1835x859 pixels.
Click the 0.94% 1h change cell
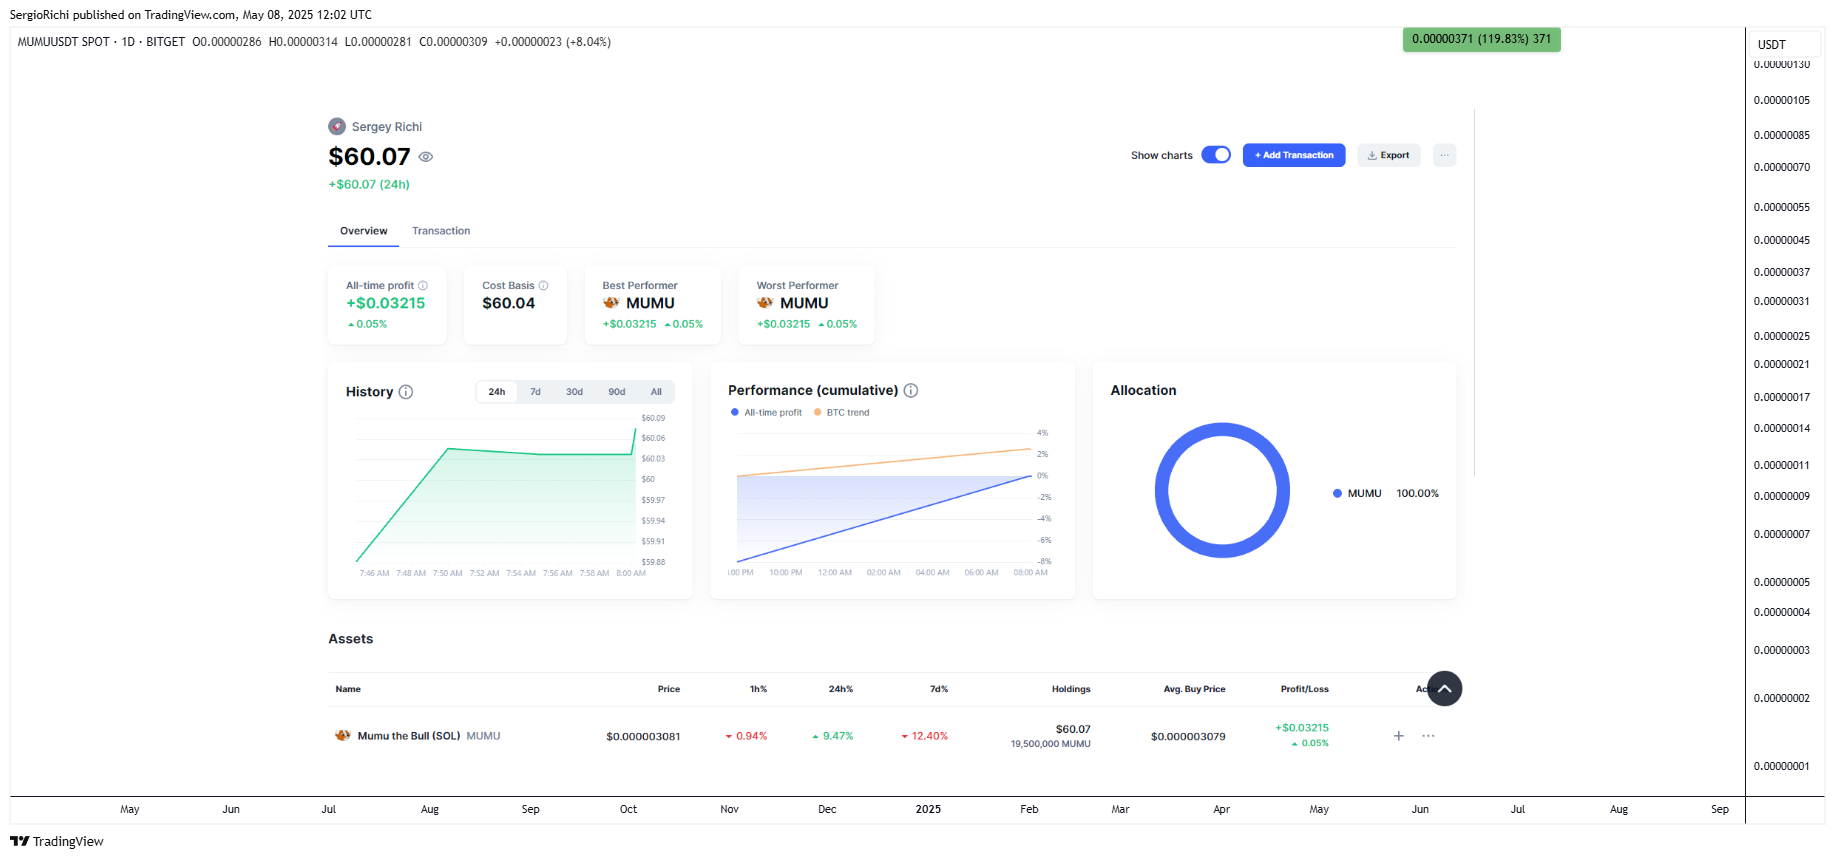click(x=746, y=736)
